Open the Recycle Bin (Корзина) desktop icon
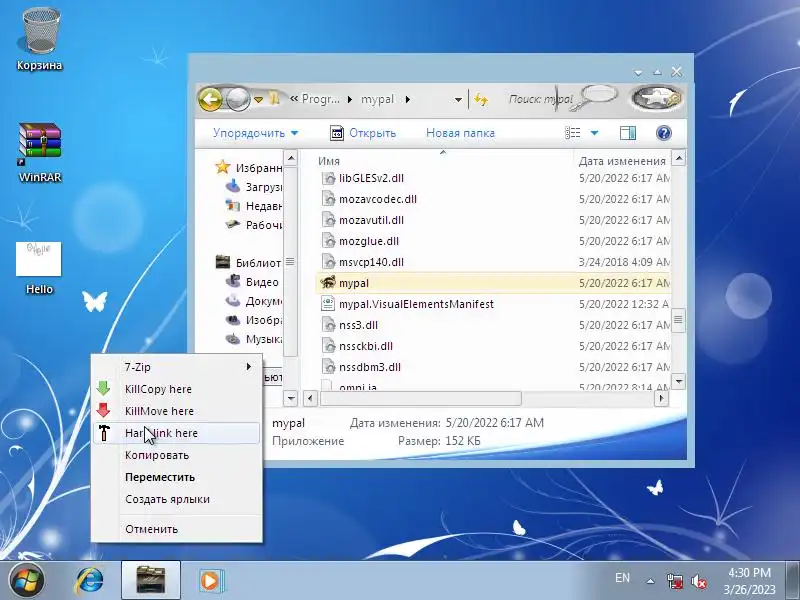 click(x=40, y=39)
